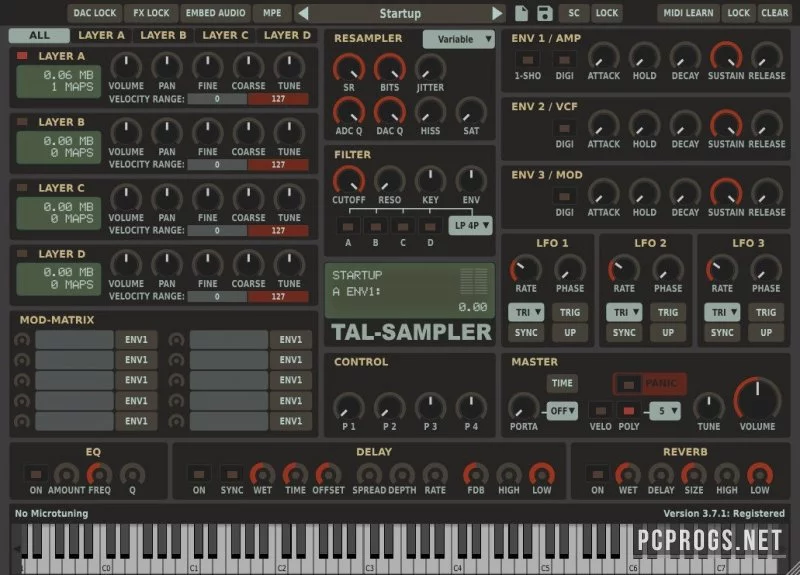Click the DAC LOCK button

(x=95, y=13)
